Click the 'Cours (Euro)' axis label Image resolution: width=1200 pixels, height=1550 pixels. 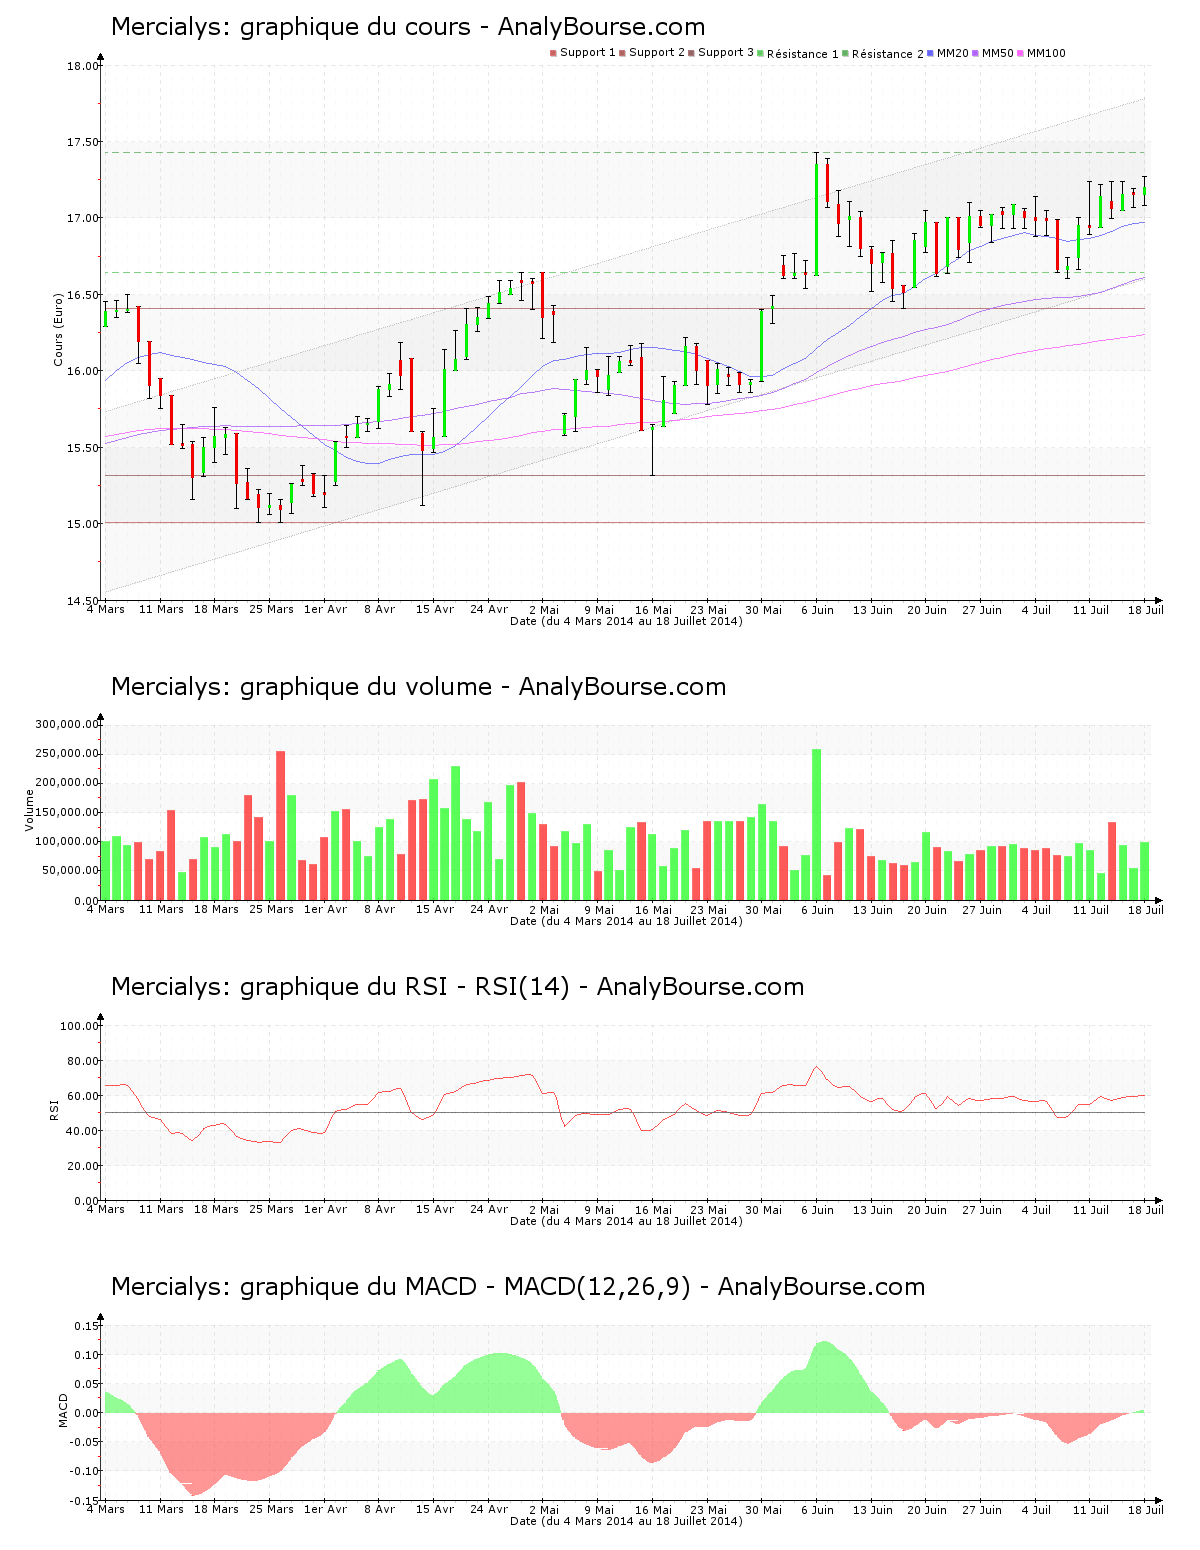(x=59, y=328)
